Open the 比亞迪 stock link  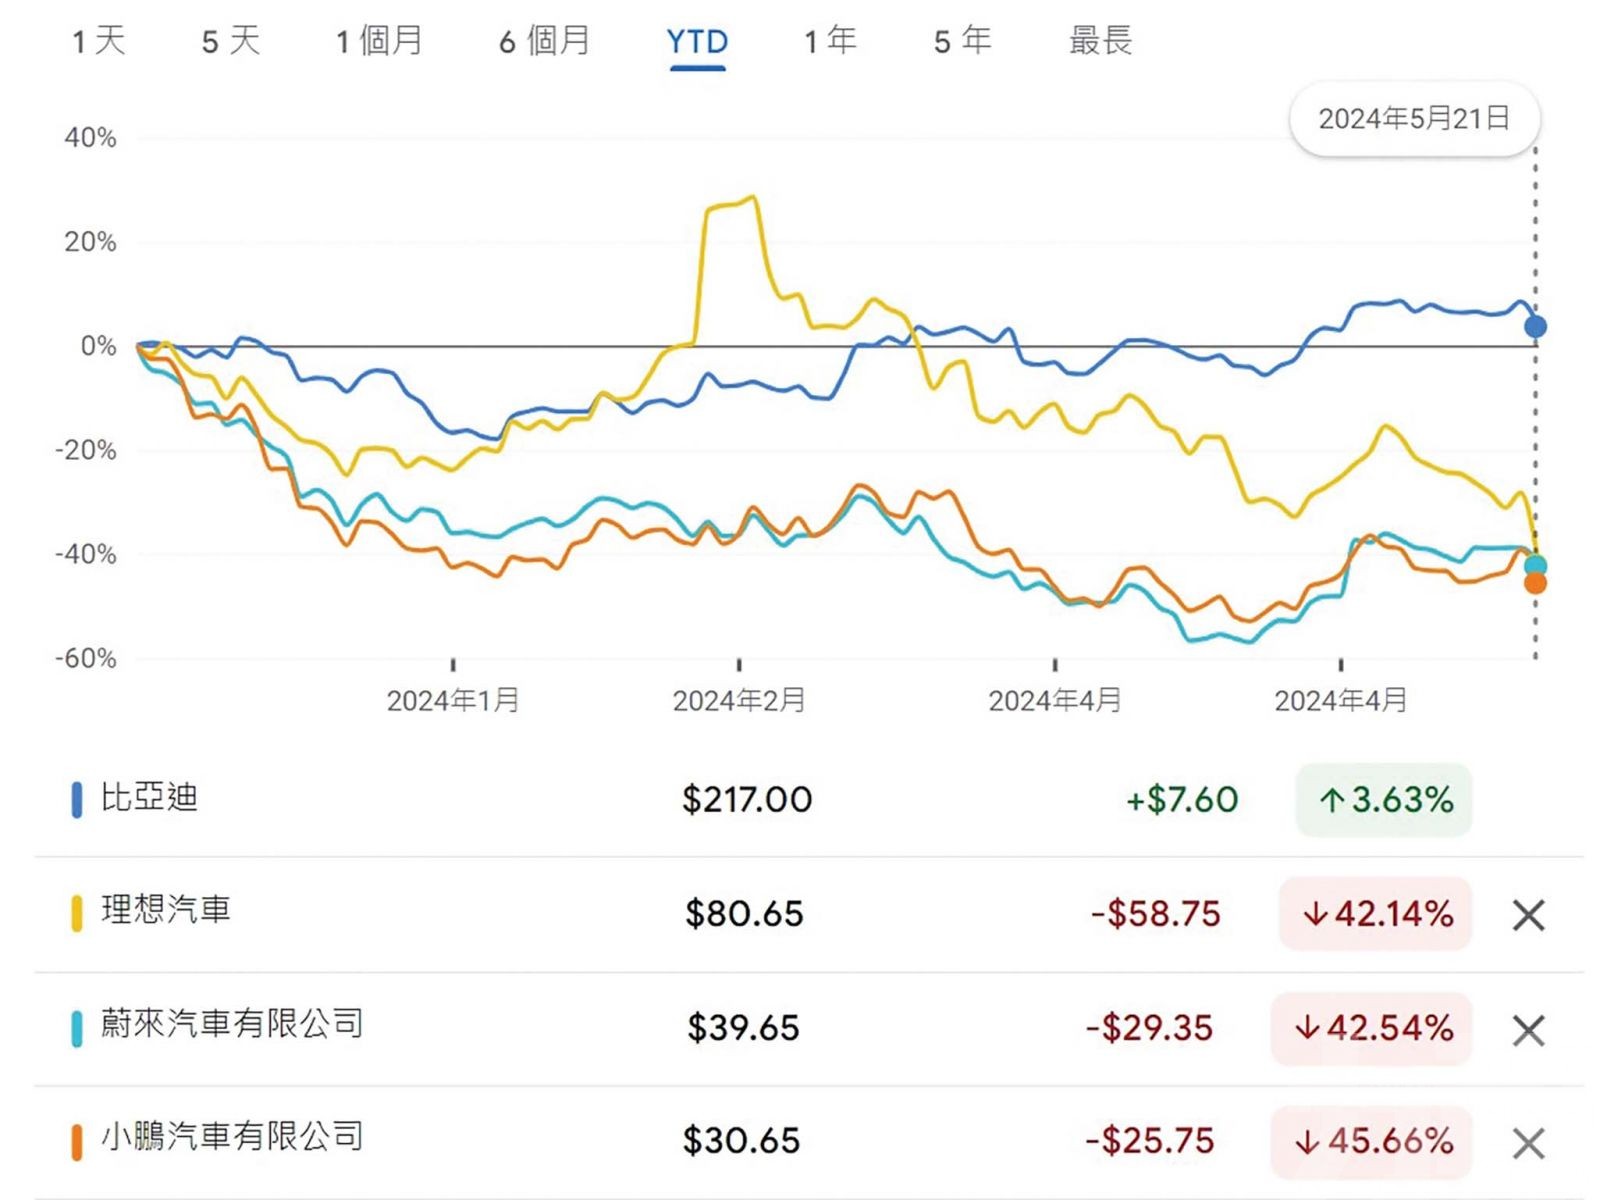149,798
